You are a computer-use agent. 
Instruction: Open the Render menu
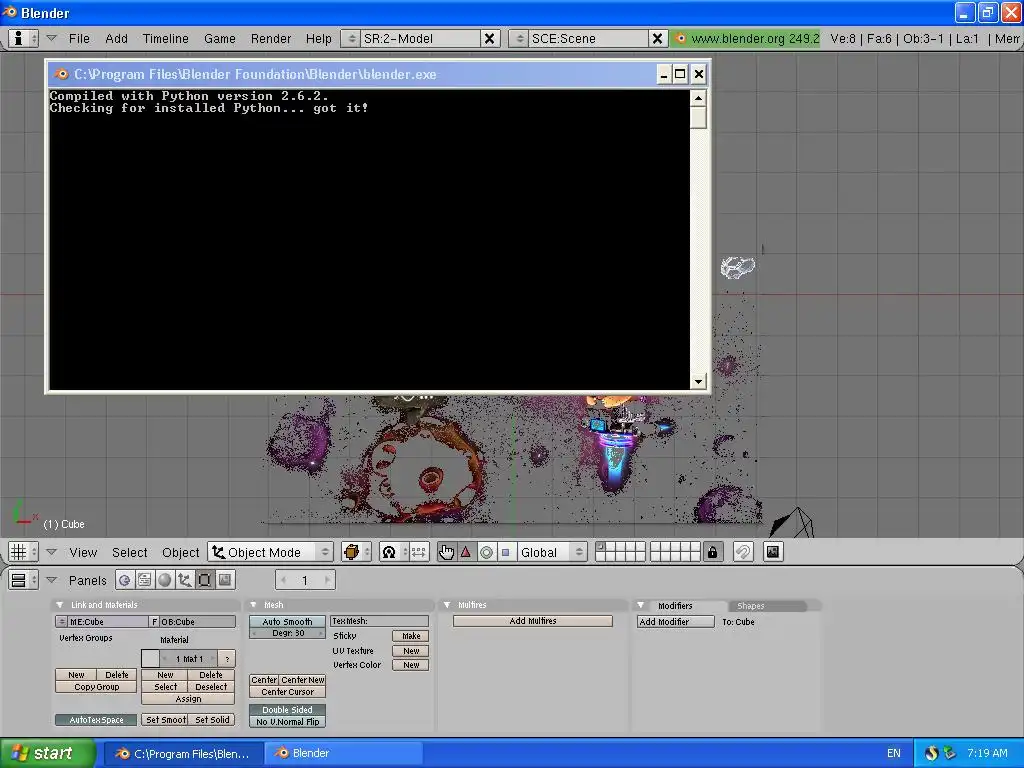pos(270,39)
